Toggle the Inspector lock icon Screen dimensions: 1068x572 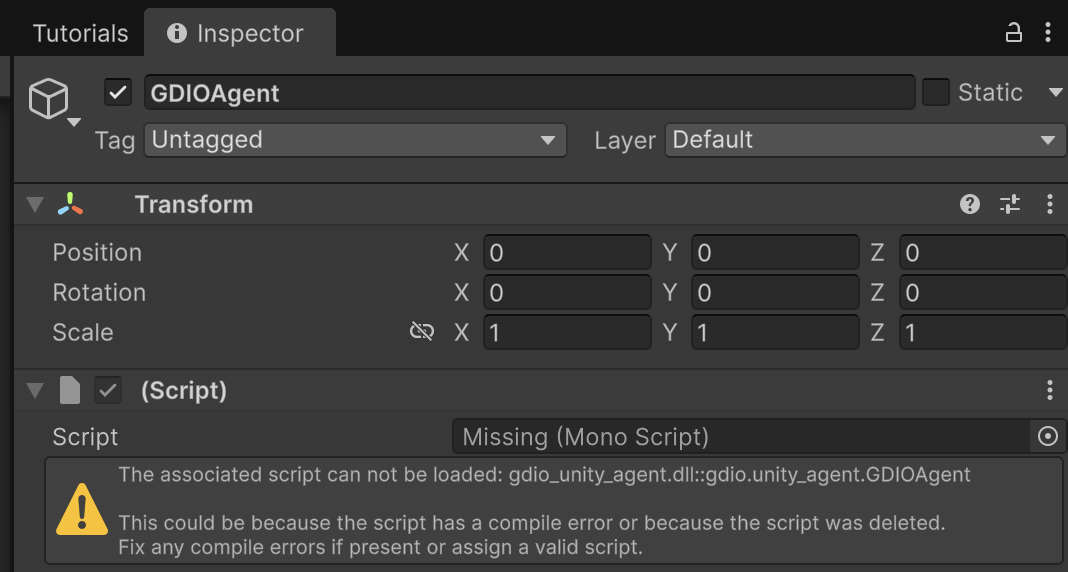pyautogui.click(x=1014, y=33)
